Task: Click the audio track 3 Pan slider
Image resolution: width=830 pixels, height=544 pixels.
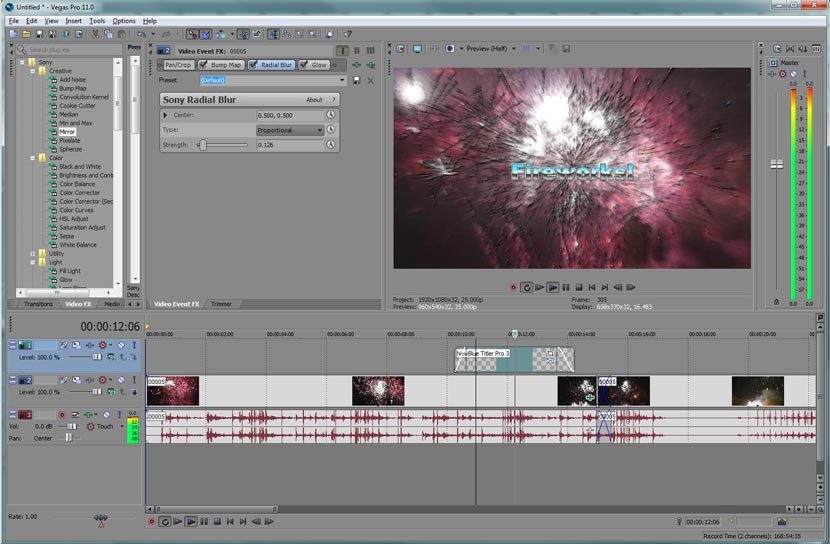Action: (x=68, y=438)
